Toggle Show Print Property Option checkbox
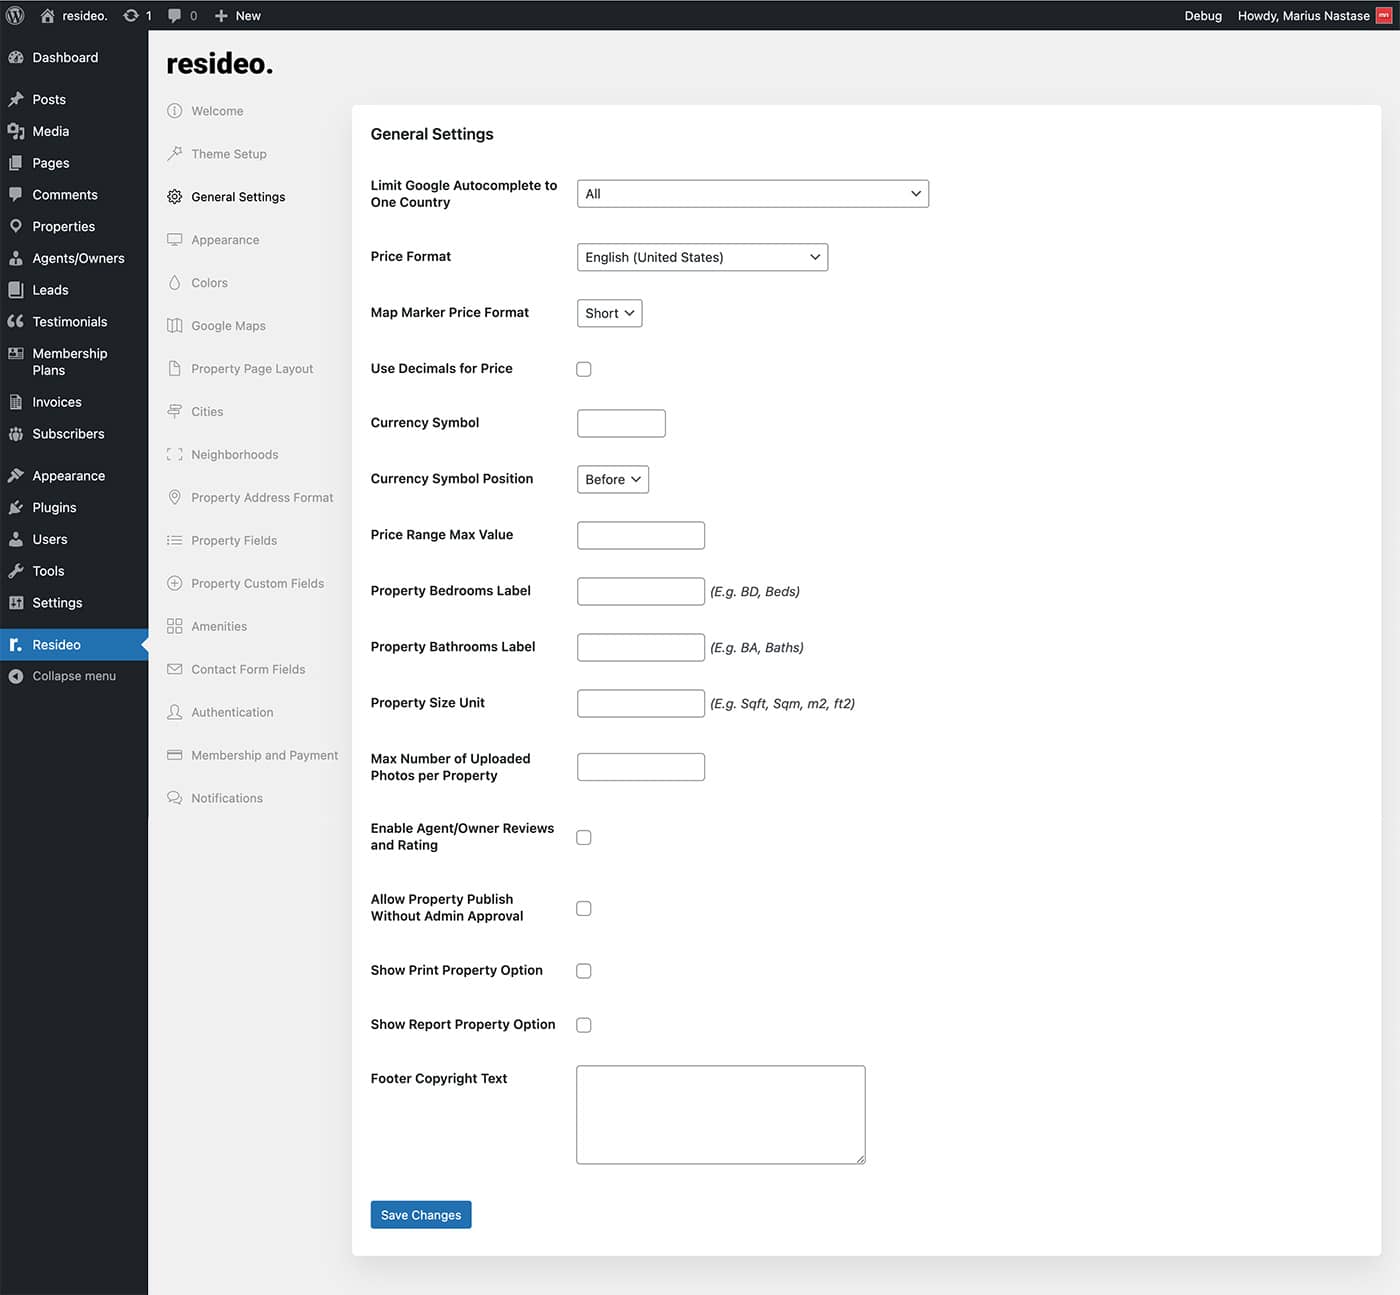This screenshot has height=1295, width=1400. (x=584, y=971)
